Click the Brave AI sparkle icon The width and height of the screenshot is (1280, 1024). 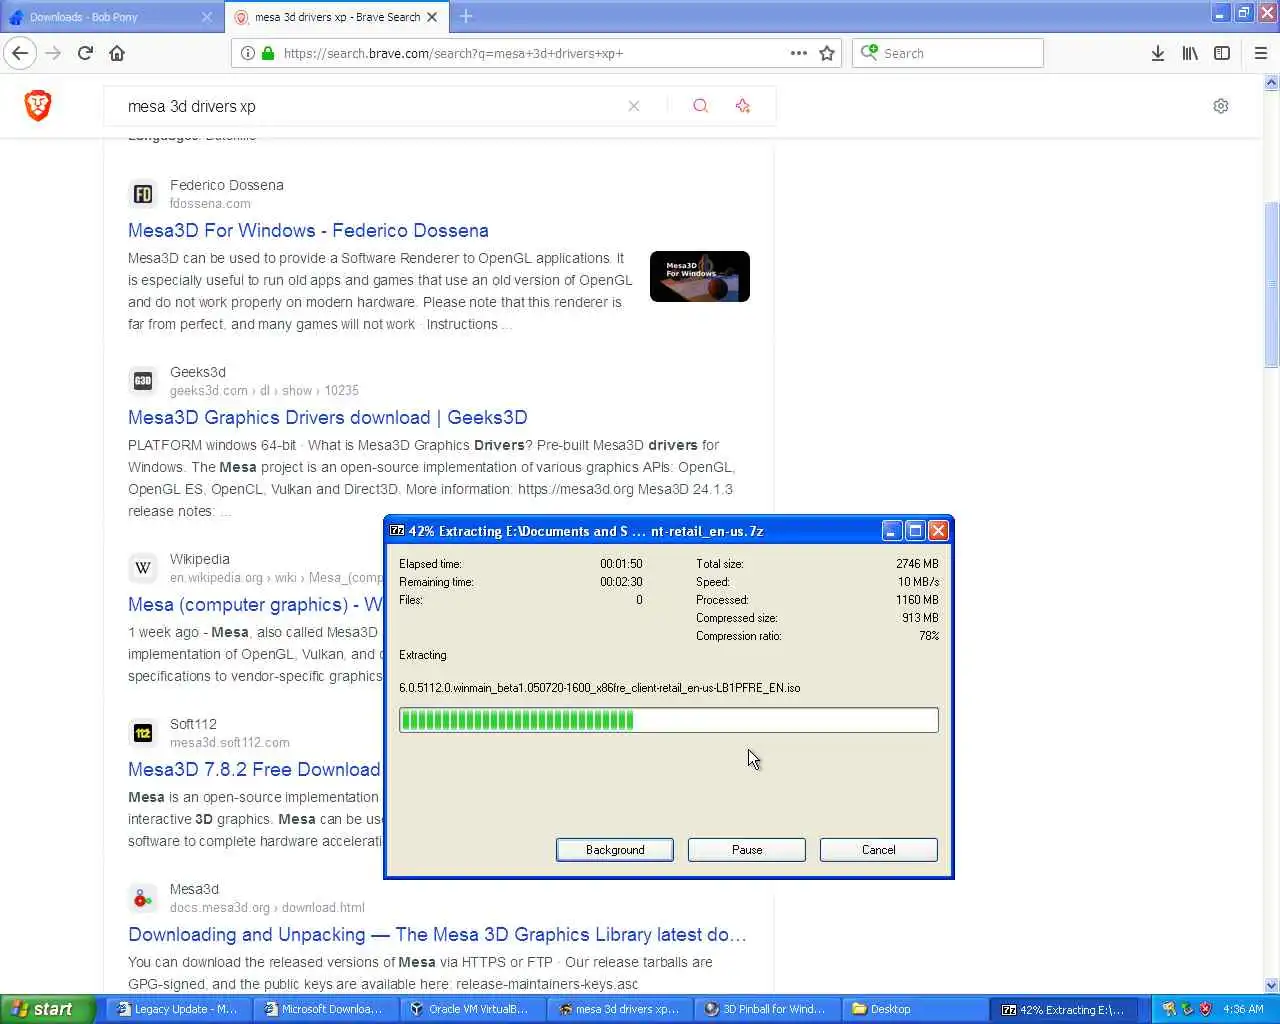pyautogui.click(x=742, y=106)
